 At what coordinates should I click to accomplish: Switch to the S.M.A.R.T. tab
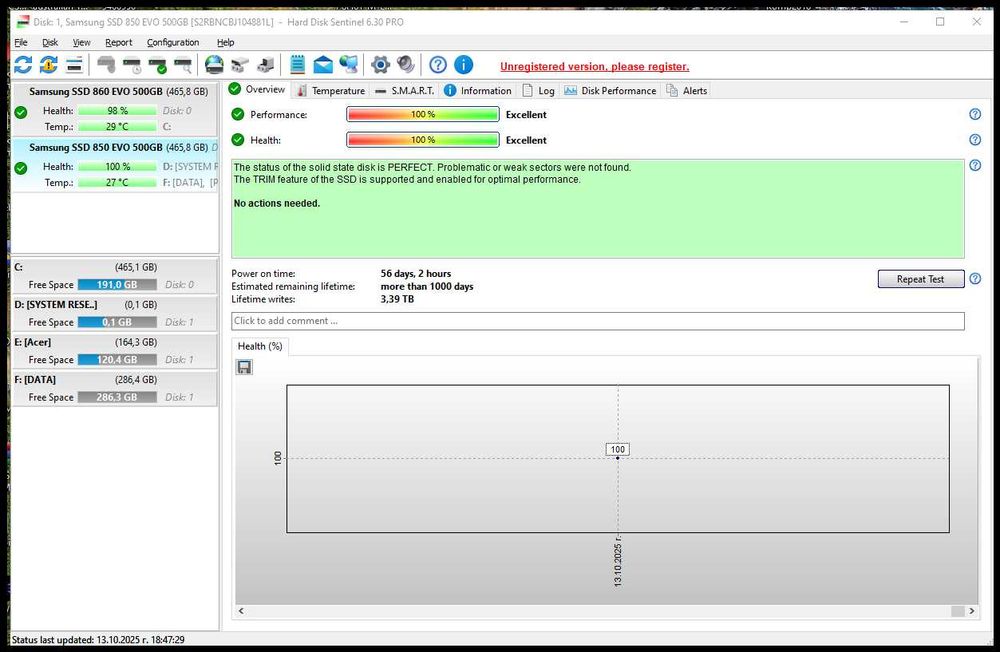[x=405, y=91]
